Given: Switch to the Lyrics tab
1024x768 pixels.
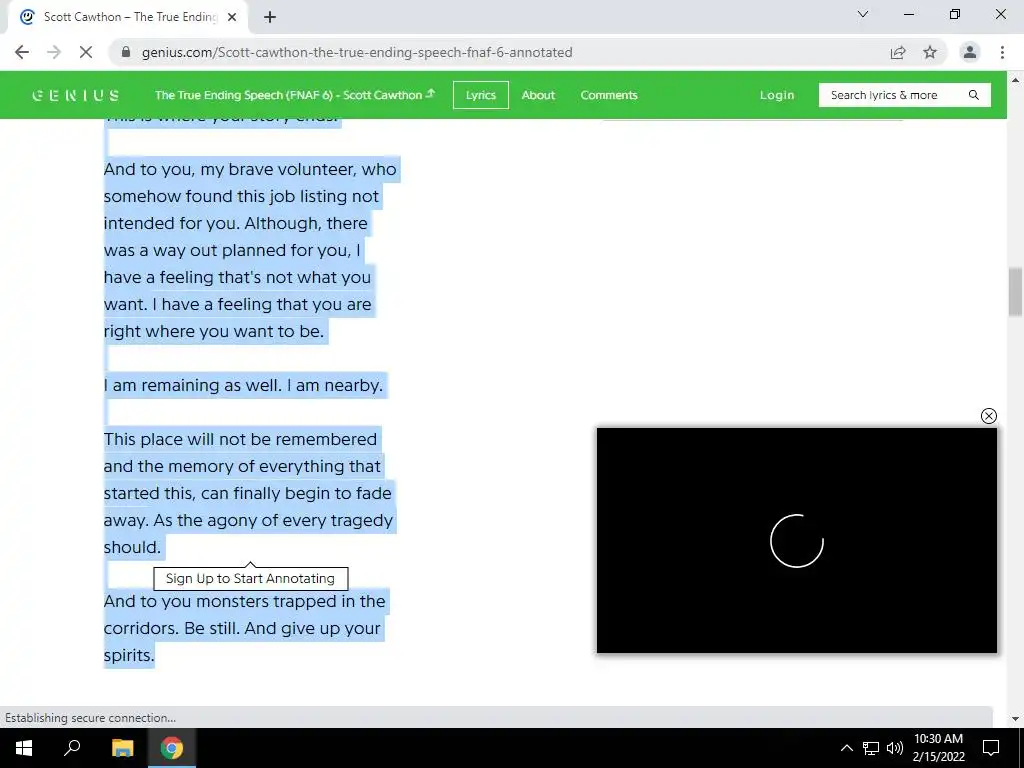Looking at the screenshot, I should (x=481, y=95).
